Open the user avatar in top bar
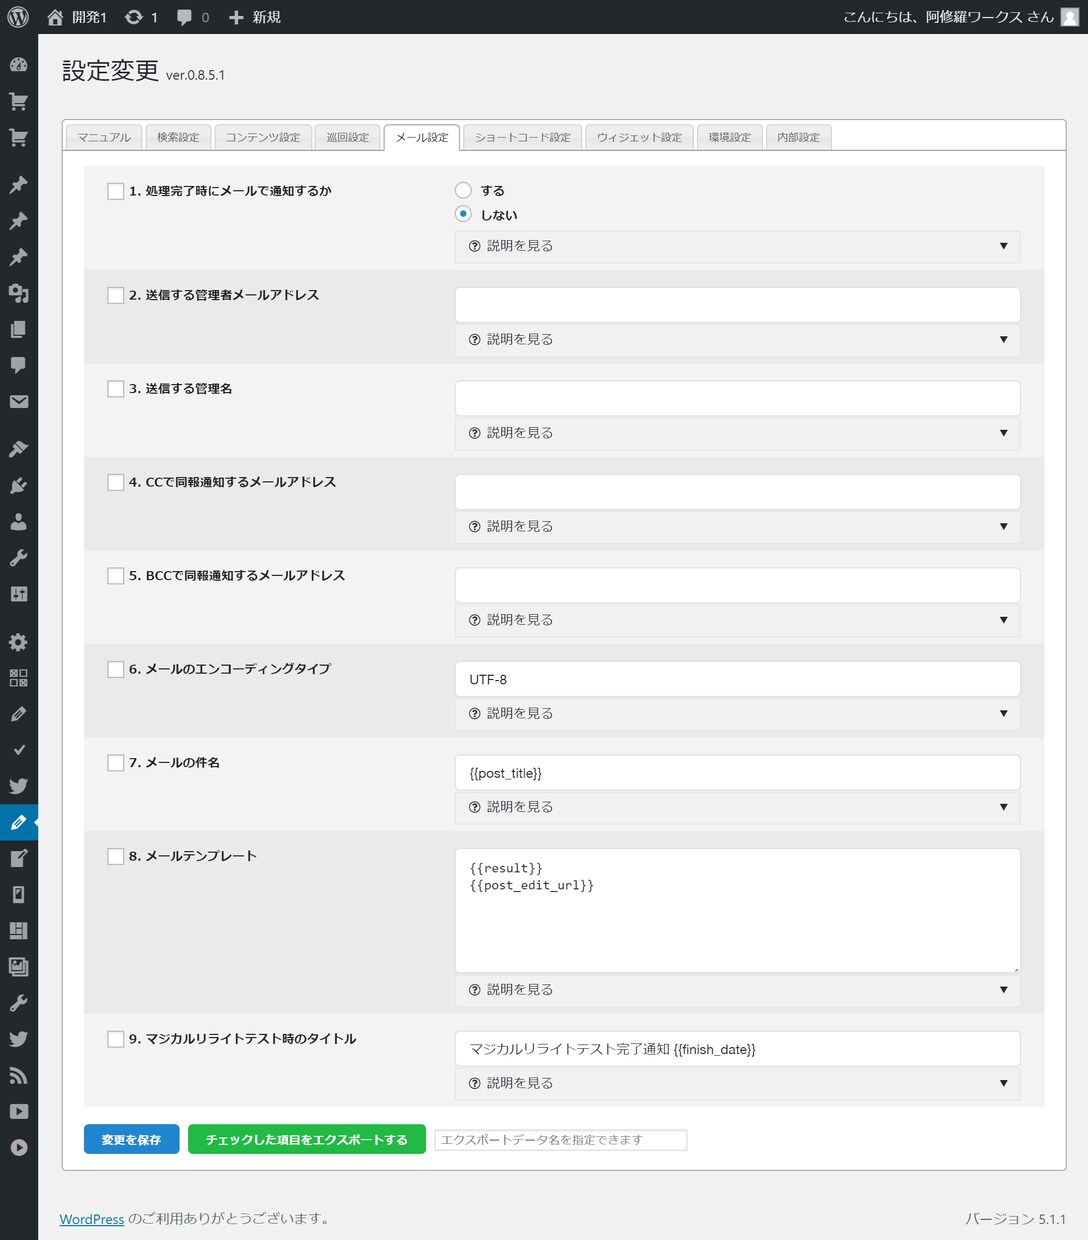 tap(1069, 17)
